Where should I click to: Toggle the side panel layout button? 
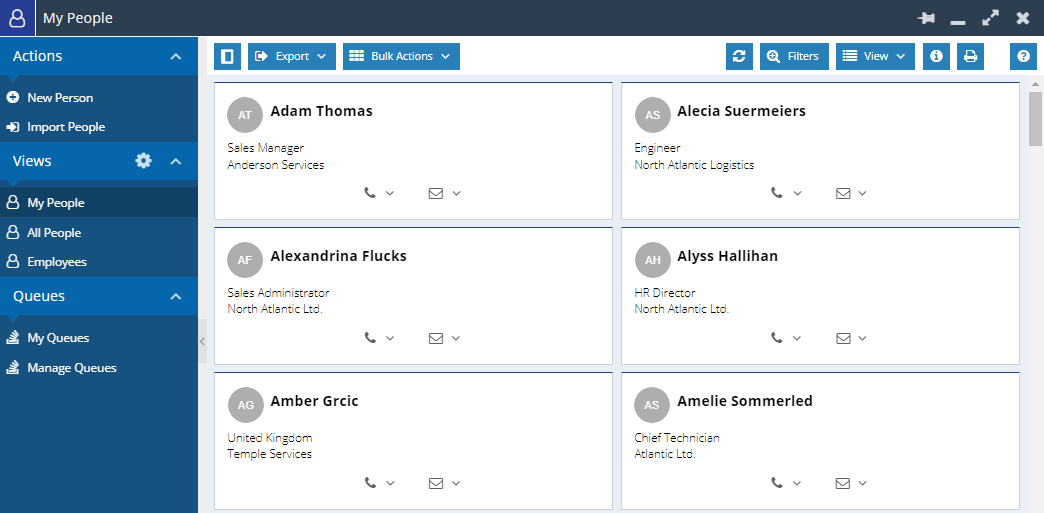pos(227,56)
